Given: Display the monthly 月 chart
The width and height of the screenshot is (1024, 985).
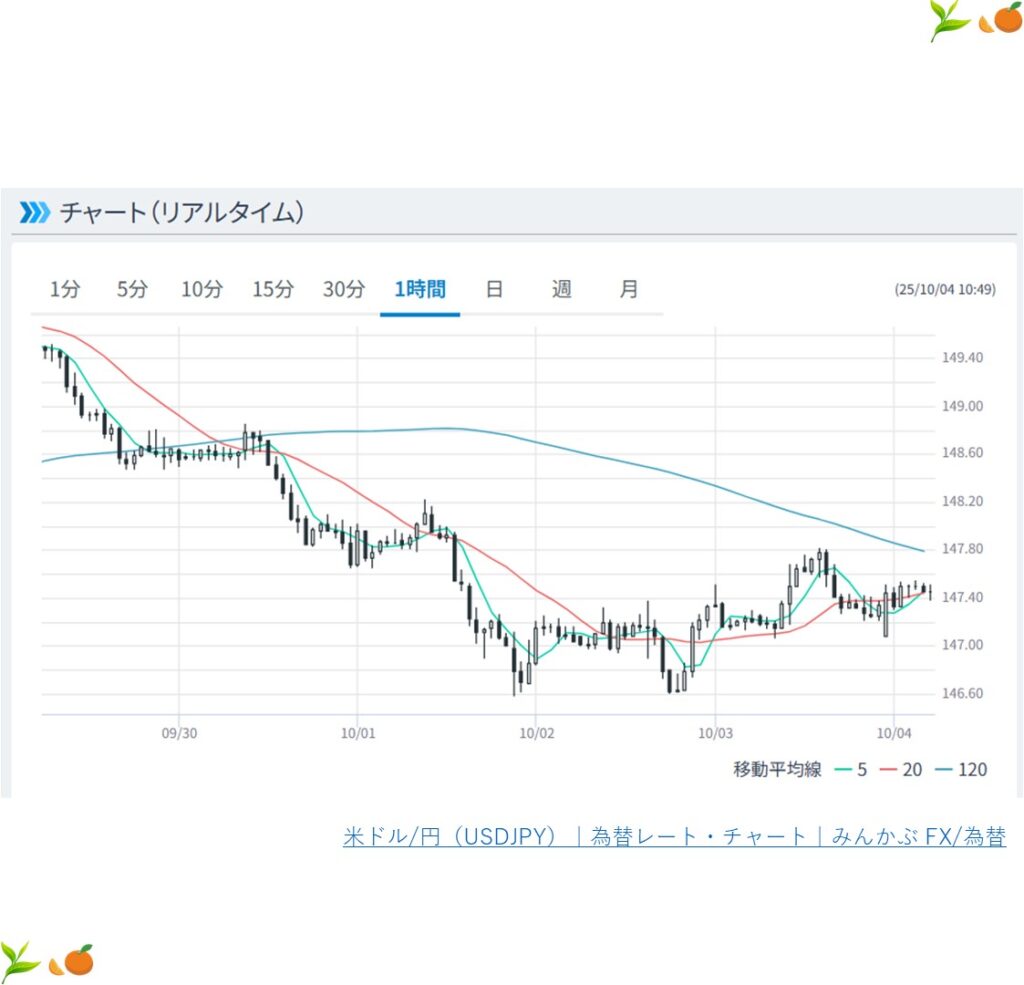Looking at the screenshot, I should [628, 290].
